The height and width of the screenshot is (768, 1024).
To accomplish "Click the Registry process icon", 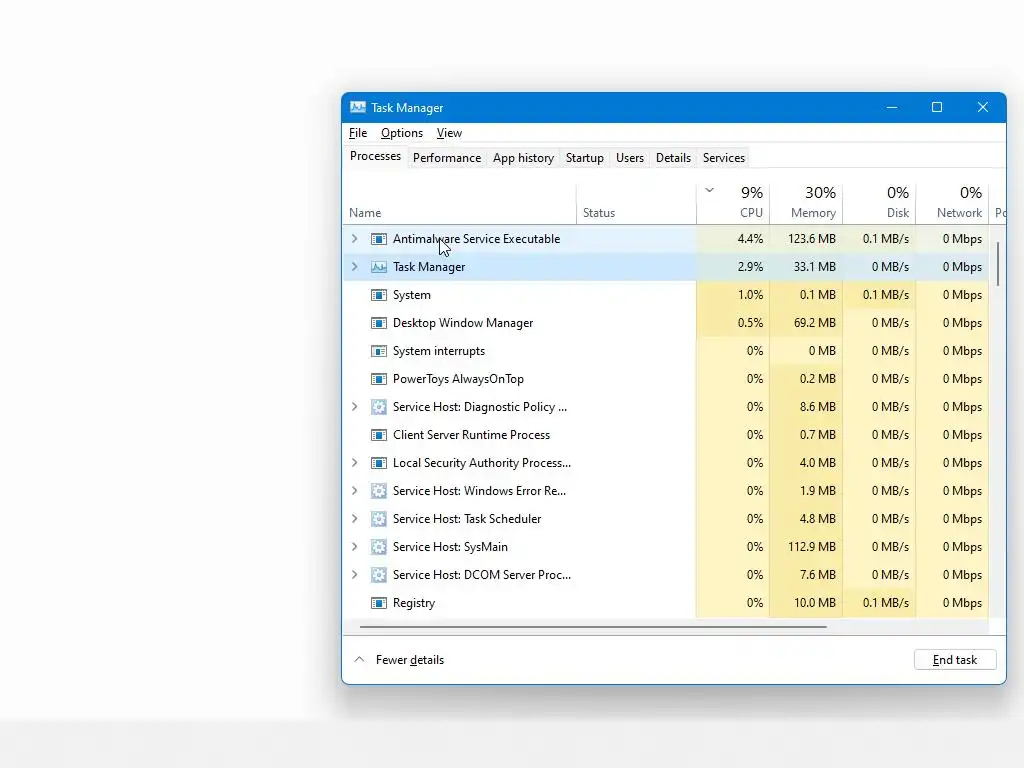I will [x=379, y=603].
